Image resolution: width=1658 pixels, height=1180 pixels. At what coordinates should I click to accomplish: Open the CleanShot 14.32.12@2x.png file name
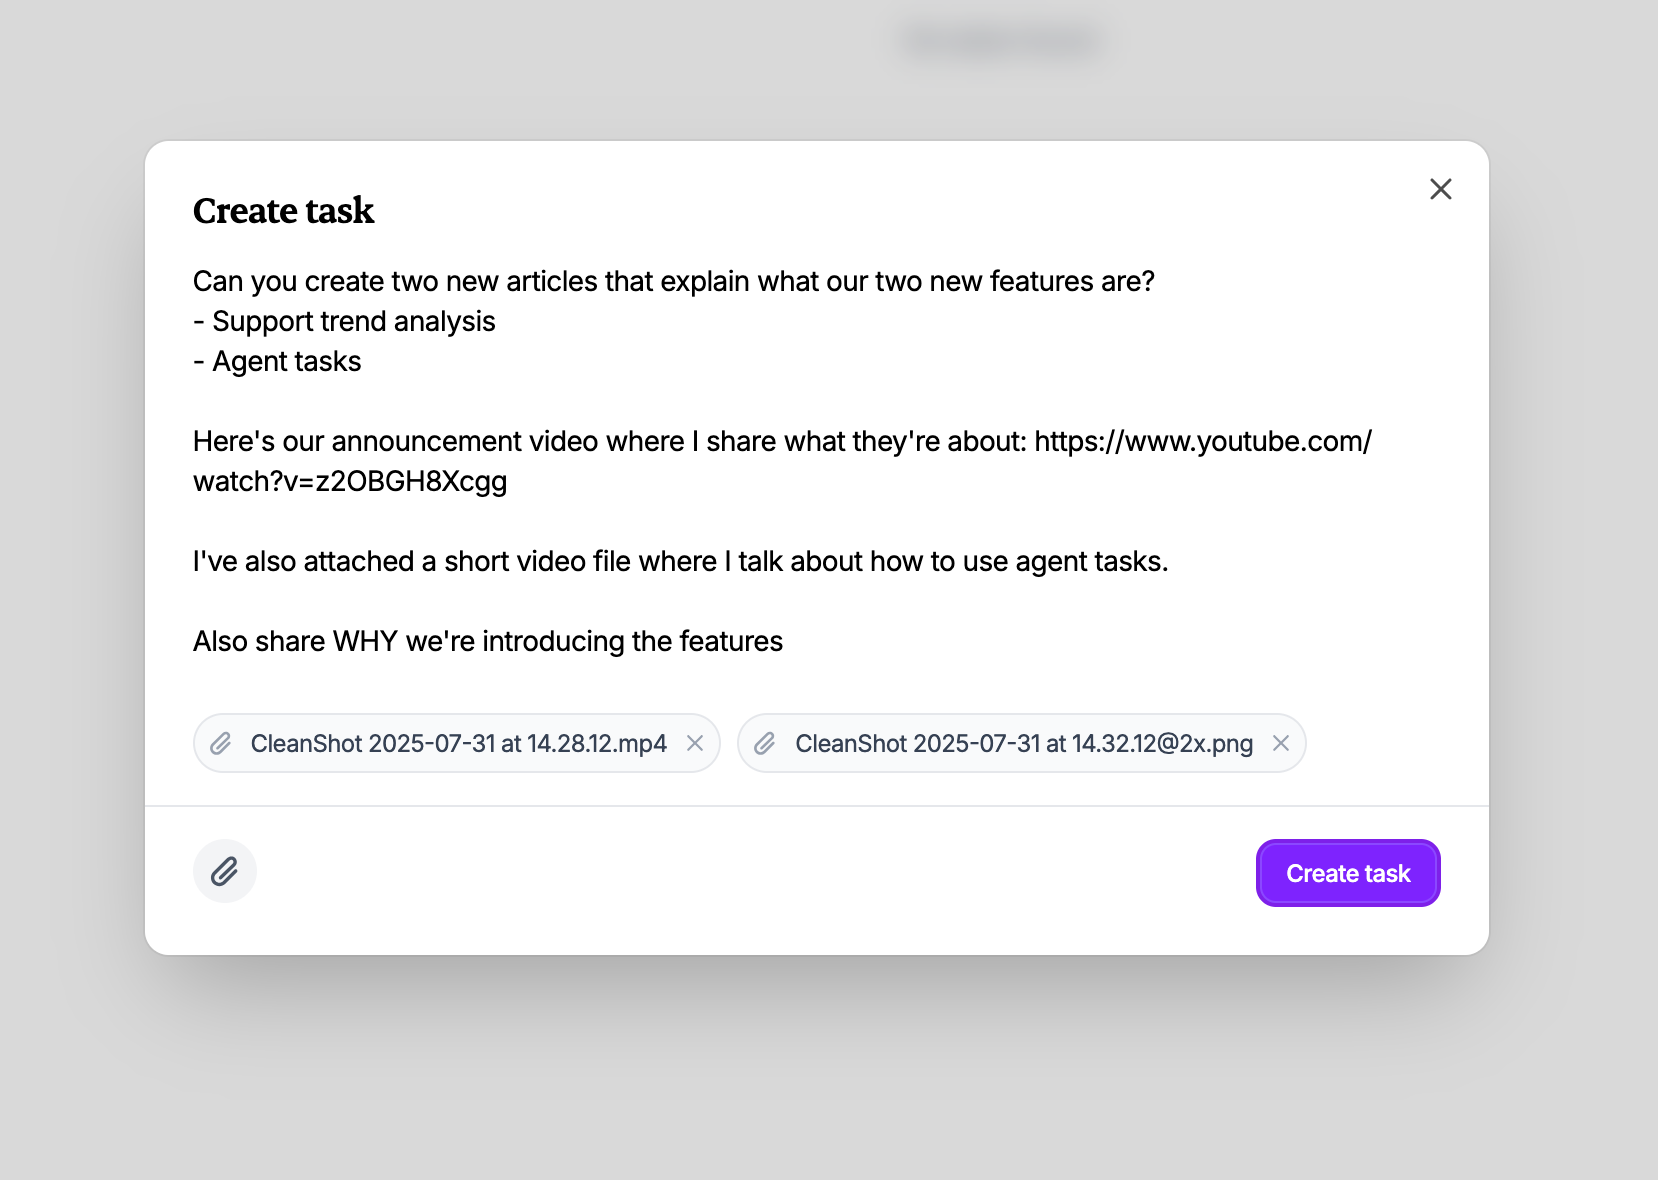1023,743
